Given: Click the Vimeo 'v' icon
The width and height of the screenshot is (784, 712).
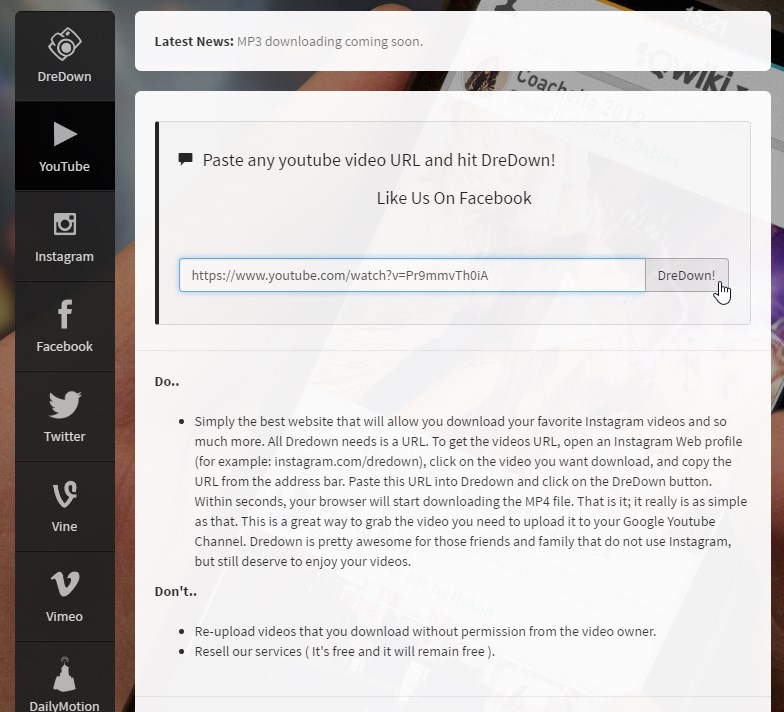Looking at the screenshot, I should pyautogui.click(x=64, y=584).
